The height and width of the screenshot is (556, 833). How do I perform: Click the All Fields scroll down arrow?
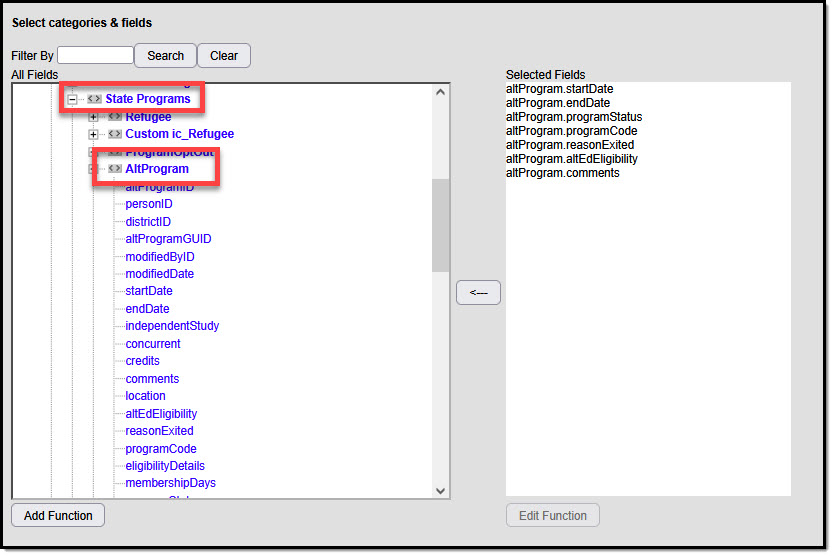[x=440, y=491]
